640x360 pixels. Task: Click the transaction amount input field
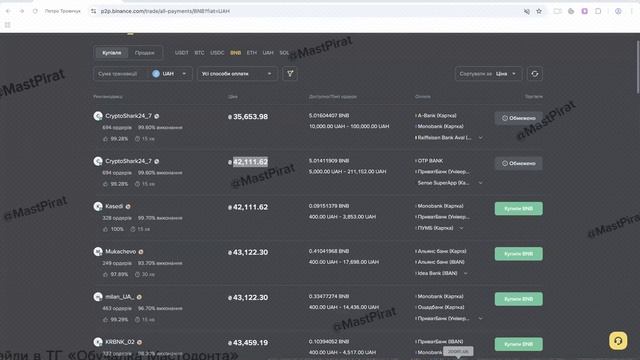tap(120, 74)
